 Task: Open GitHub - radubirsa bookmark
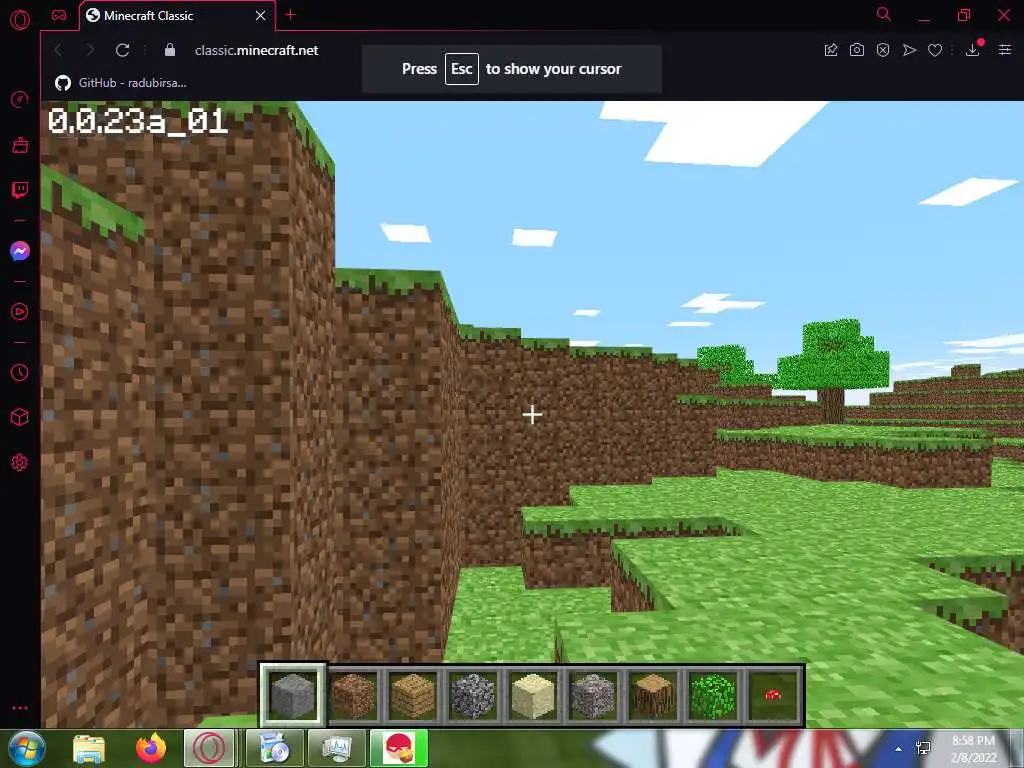[121, 83]
